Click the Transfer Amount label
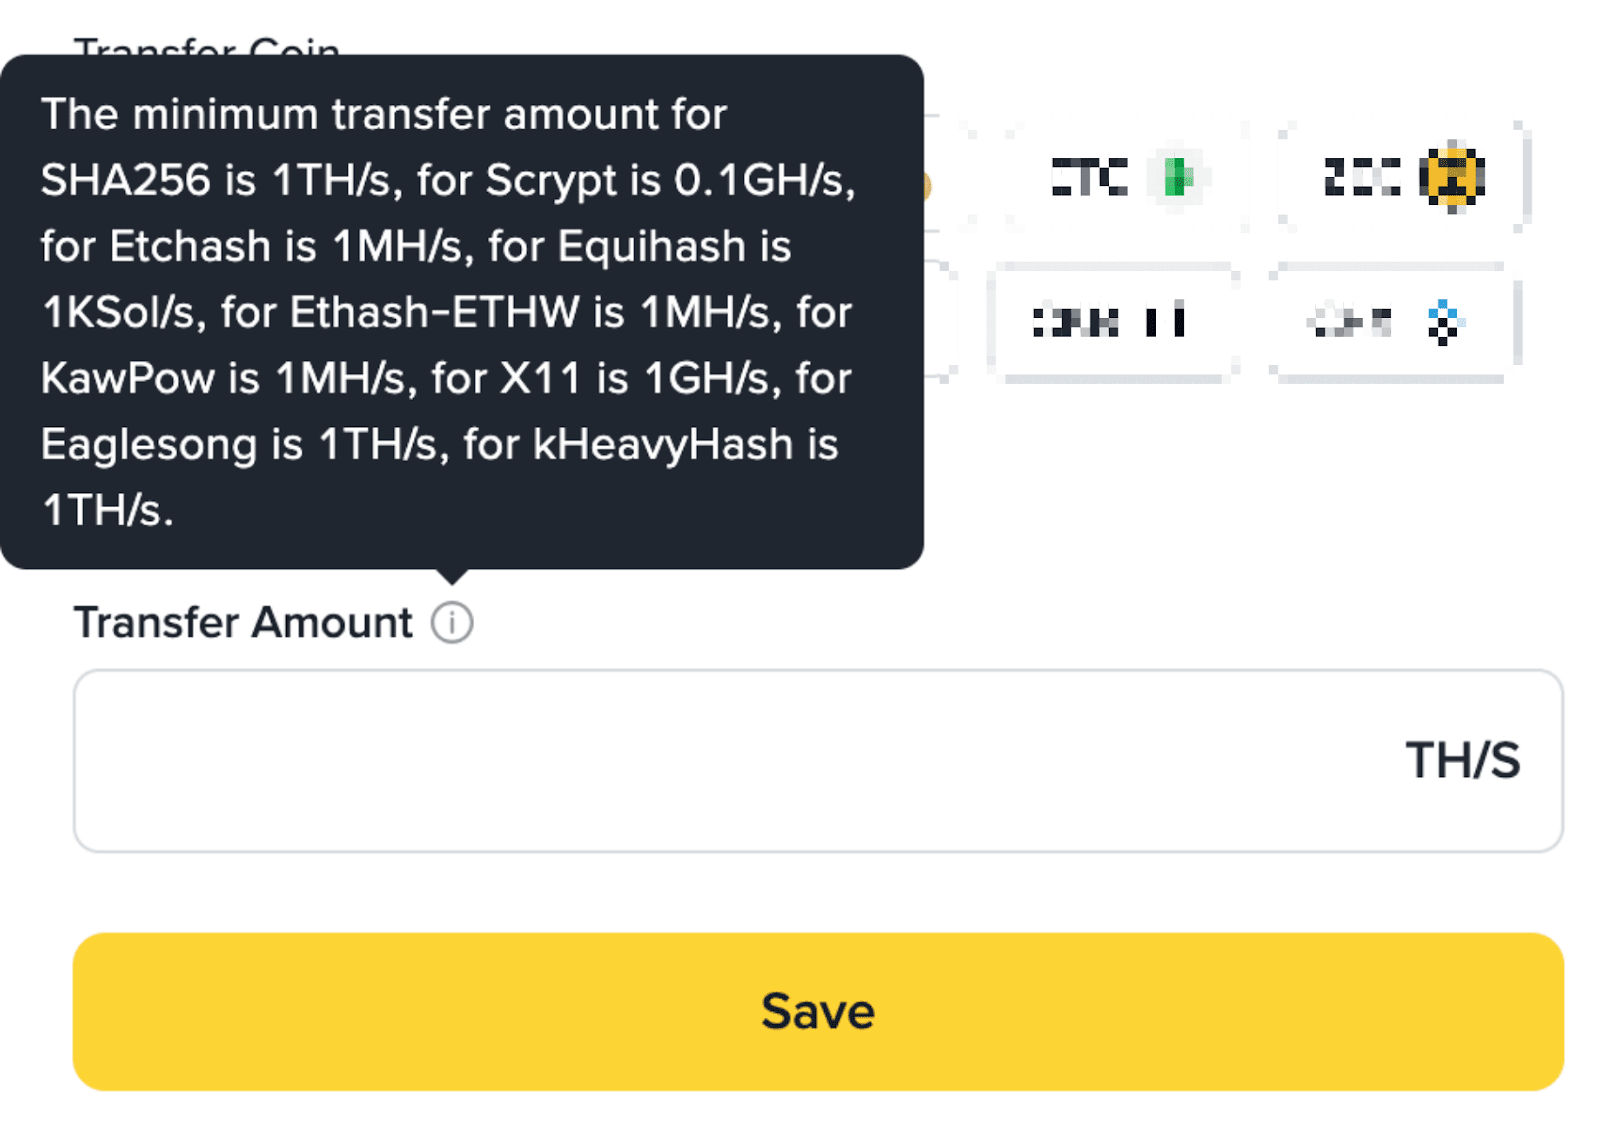Screen dimensions: 1600x1129 243,623
